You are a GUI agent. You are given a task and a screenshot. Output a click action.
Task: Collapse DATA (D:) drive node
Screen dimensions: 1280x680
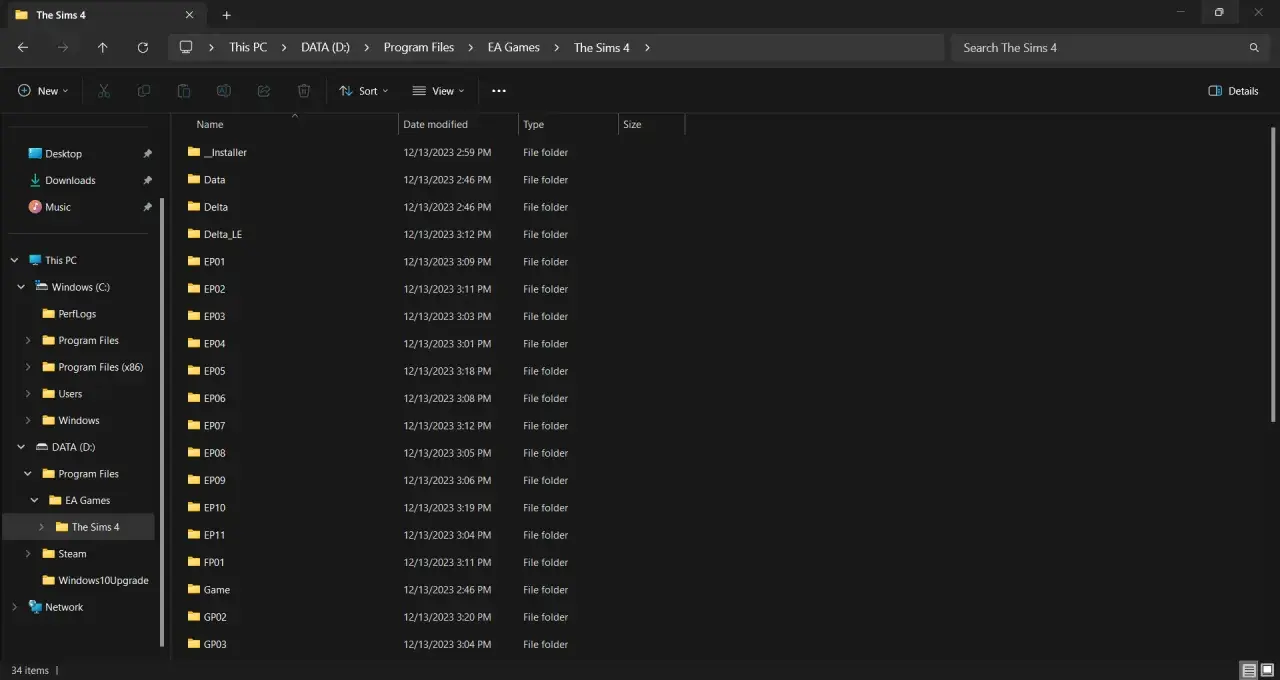pyautogui.click(x=21, y=447)
